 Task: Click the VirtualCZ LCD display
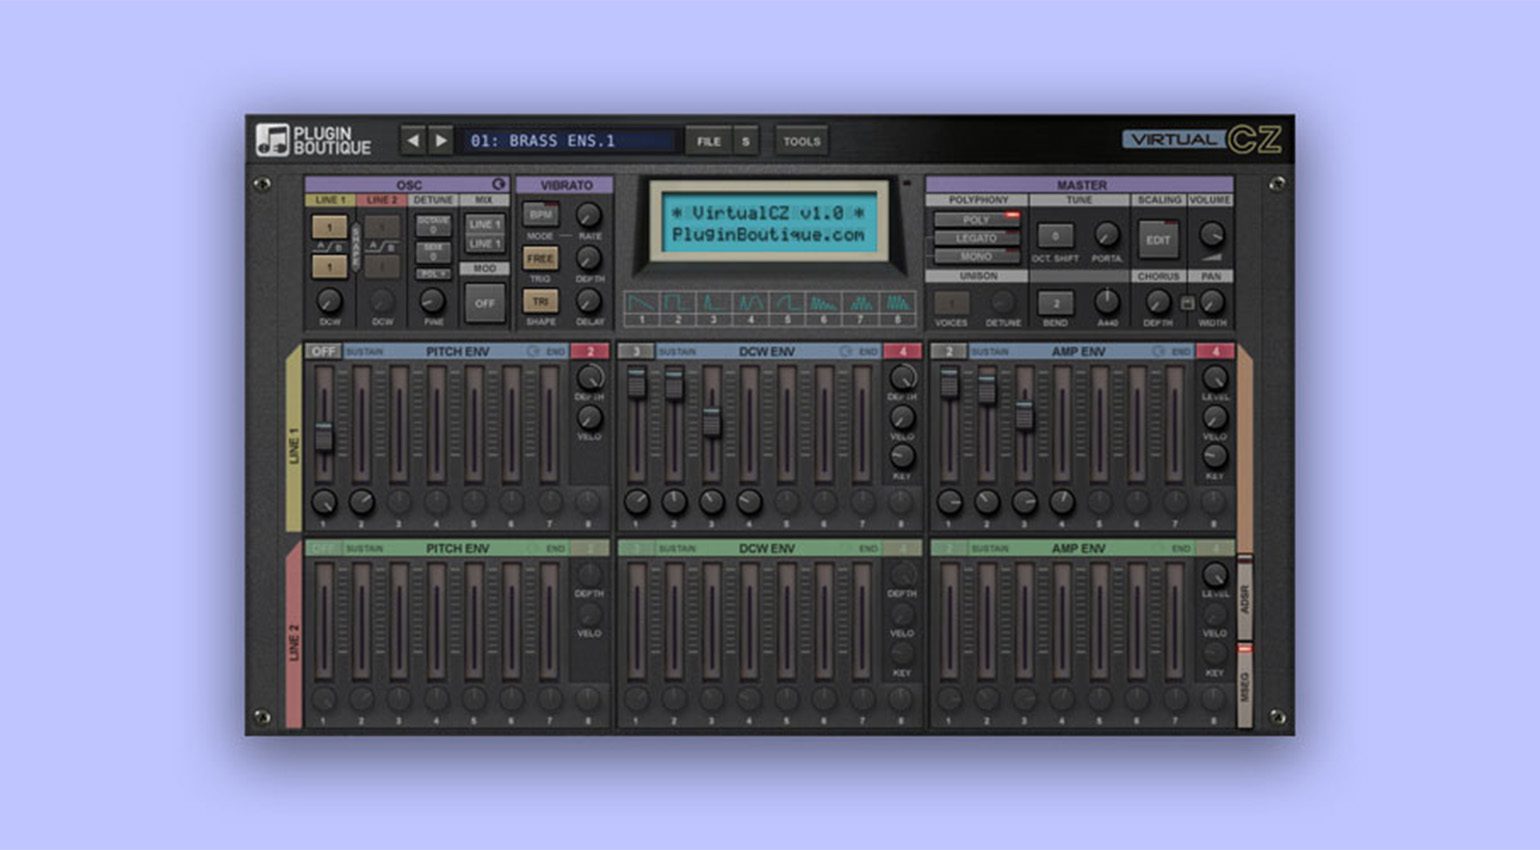768,224
